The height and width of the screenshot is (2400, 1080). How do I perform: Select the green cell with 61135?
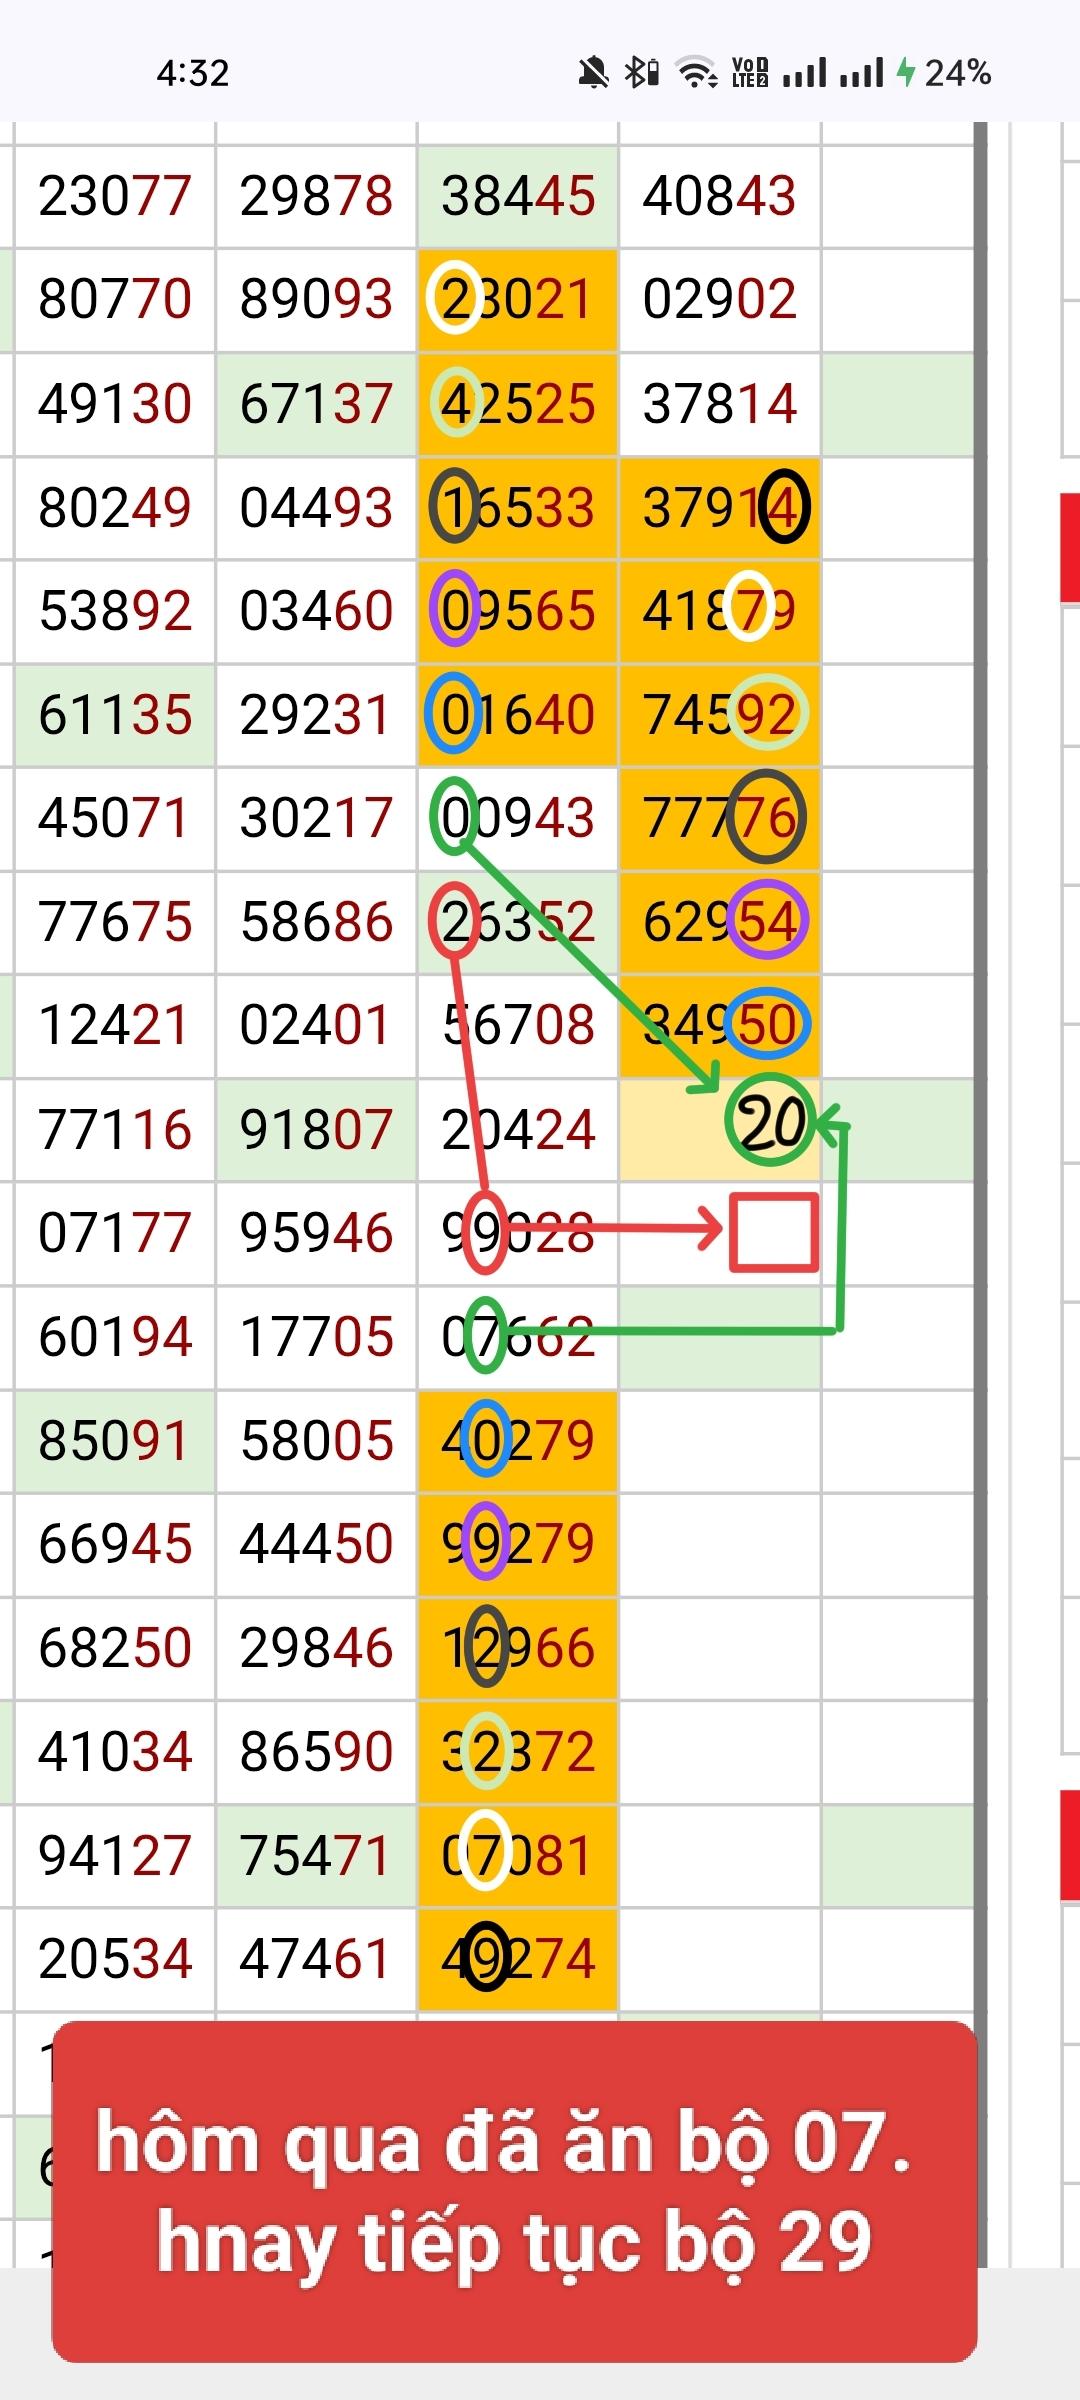(114, 715)
